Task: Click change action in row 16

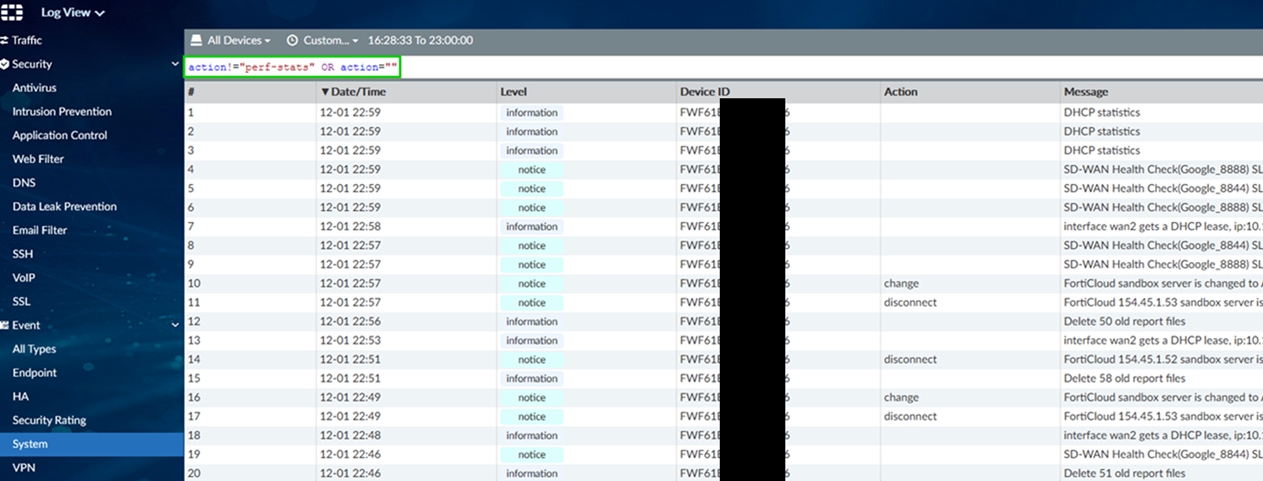Action: point(901,398)
